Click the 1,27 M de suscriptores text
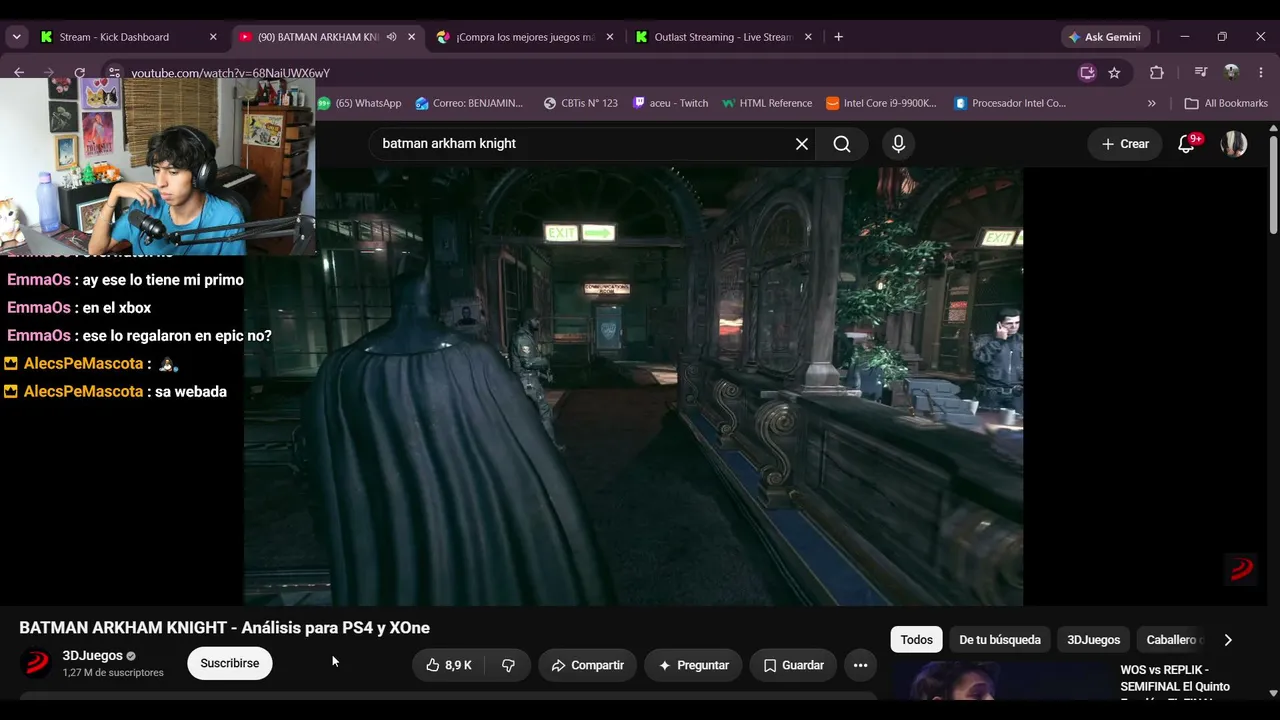 113,673
